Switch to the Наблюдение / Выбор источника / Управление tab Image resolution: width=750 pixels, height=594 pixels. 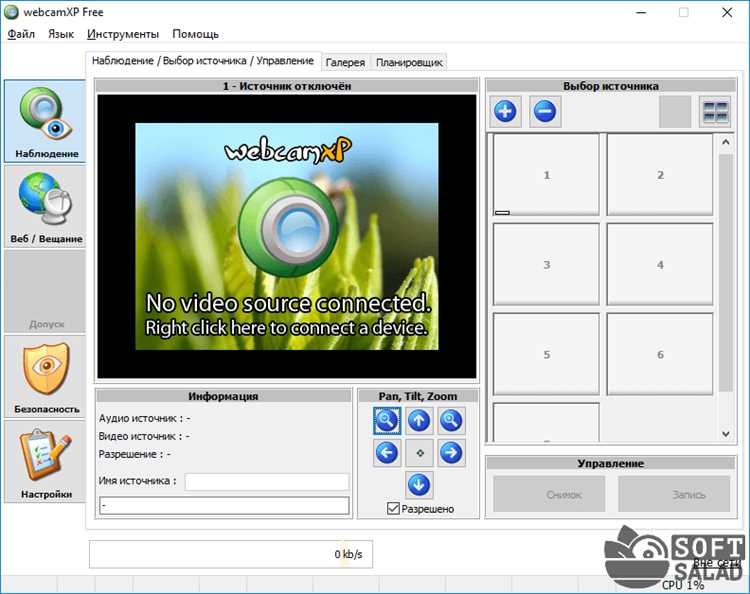coord(203,61)
